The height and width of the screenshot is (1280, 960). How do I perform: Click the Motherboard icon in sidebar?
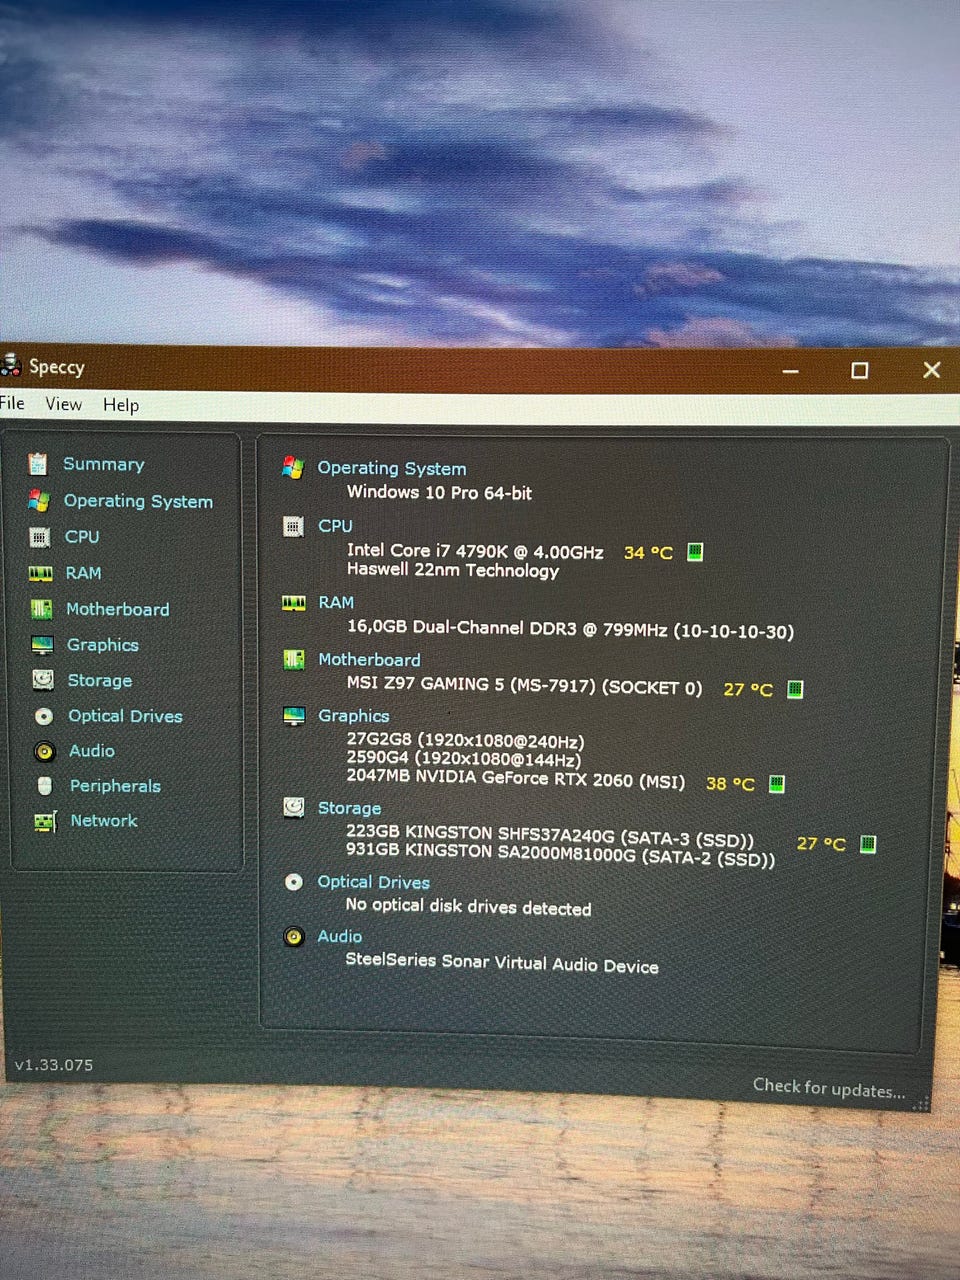coord(42,609)
